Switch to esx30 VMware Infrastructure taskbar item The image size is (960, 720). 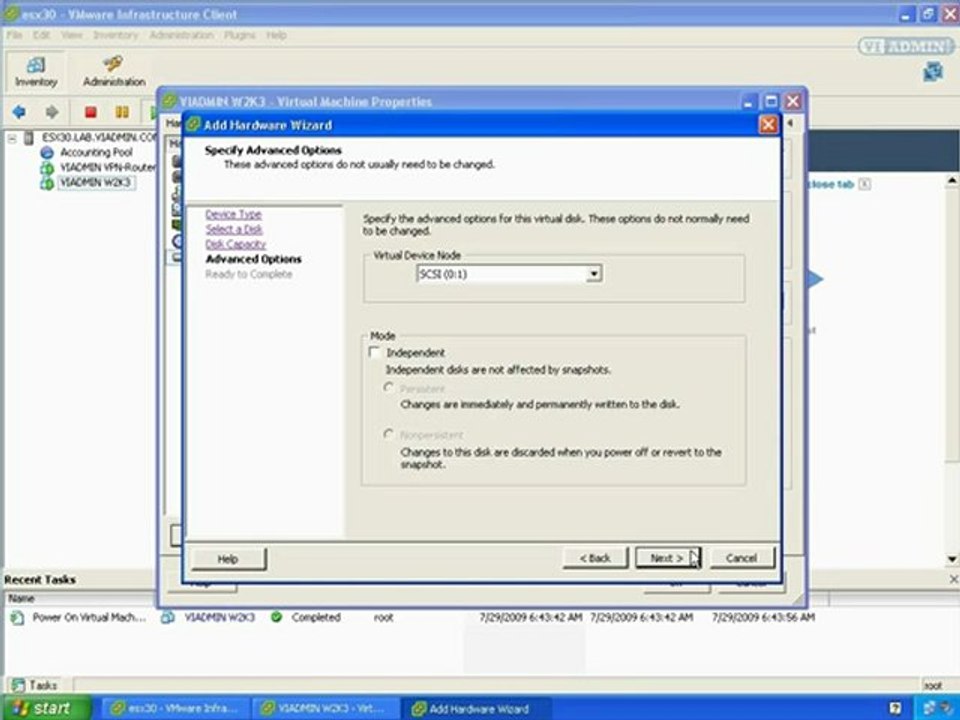176,708
